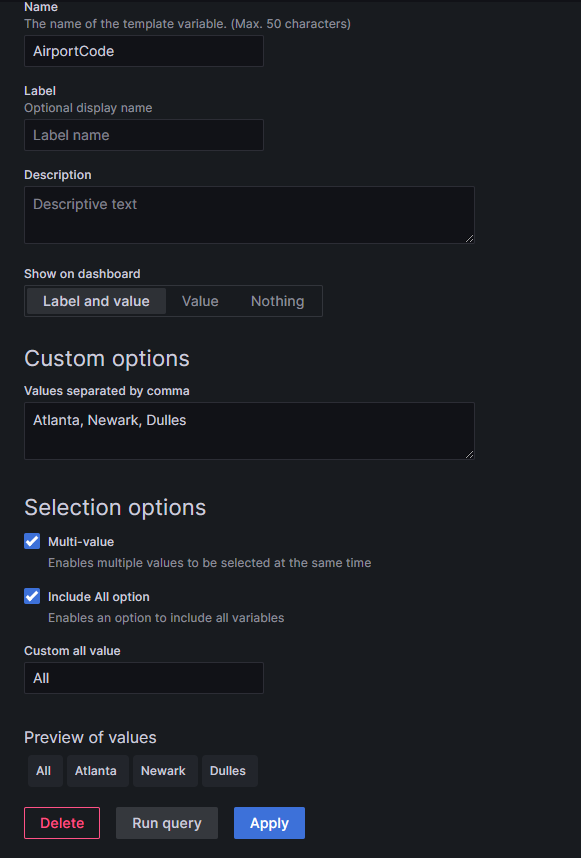The image size is (581, 858).
Task: Switch Show on dashboard to 'Value'
Action: click(199, 300)
